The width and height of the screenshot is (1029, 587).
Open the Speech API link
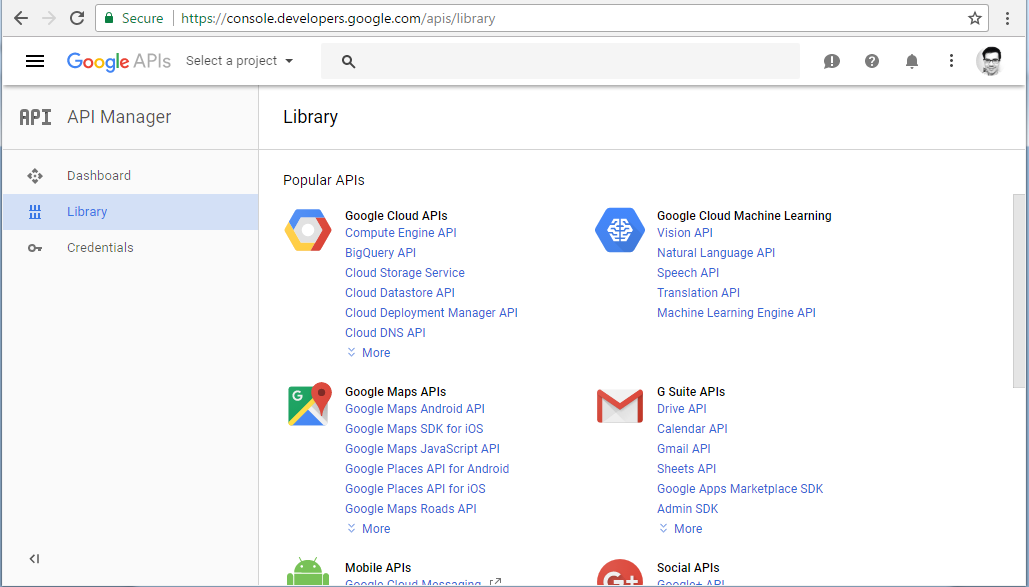(x=688, y=273)
